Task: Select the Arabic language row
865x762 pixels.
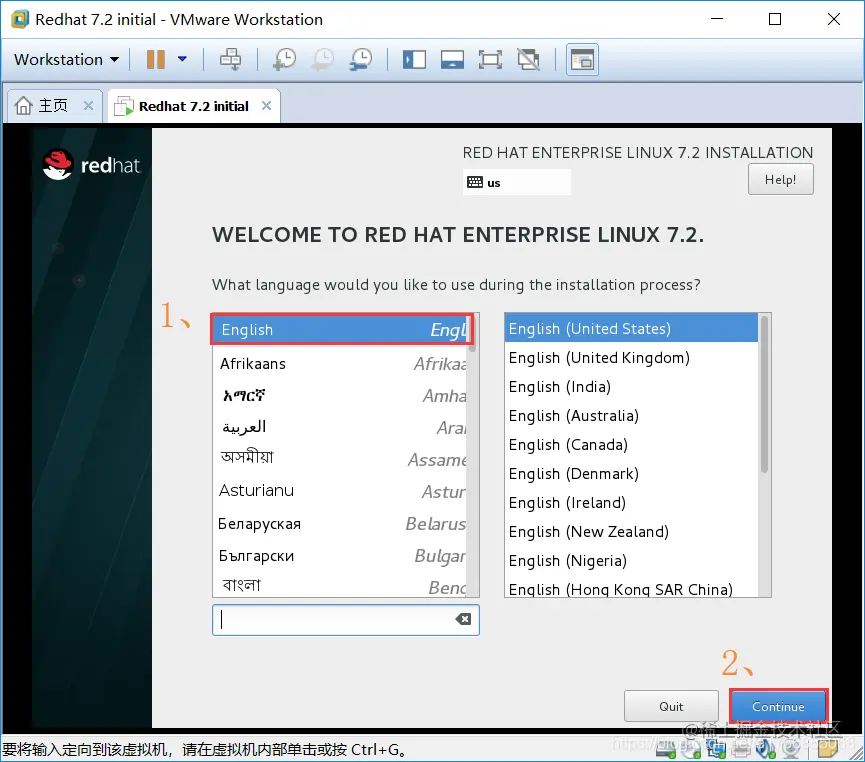Action: tap(341, 427)
